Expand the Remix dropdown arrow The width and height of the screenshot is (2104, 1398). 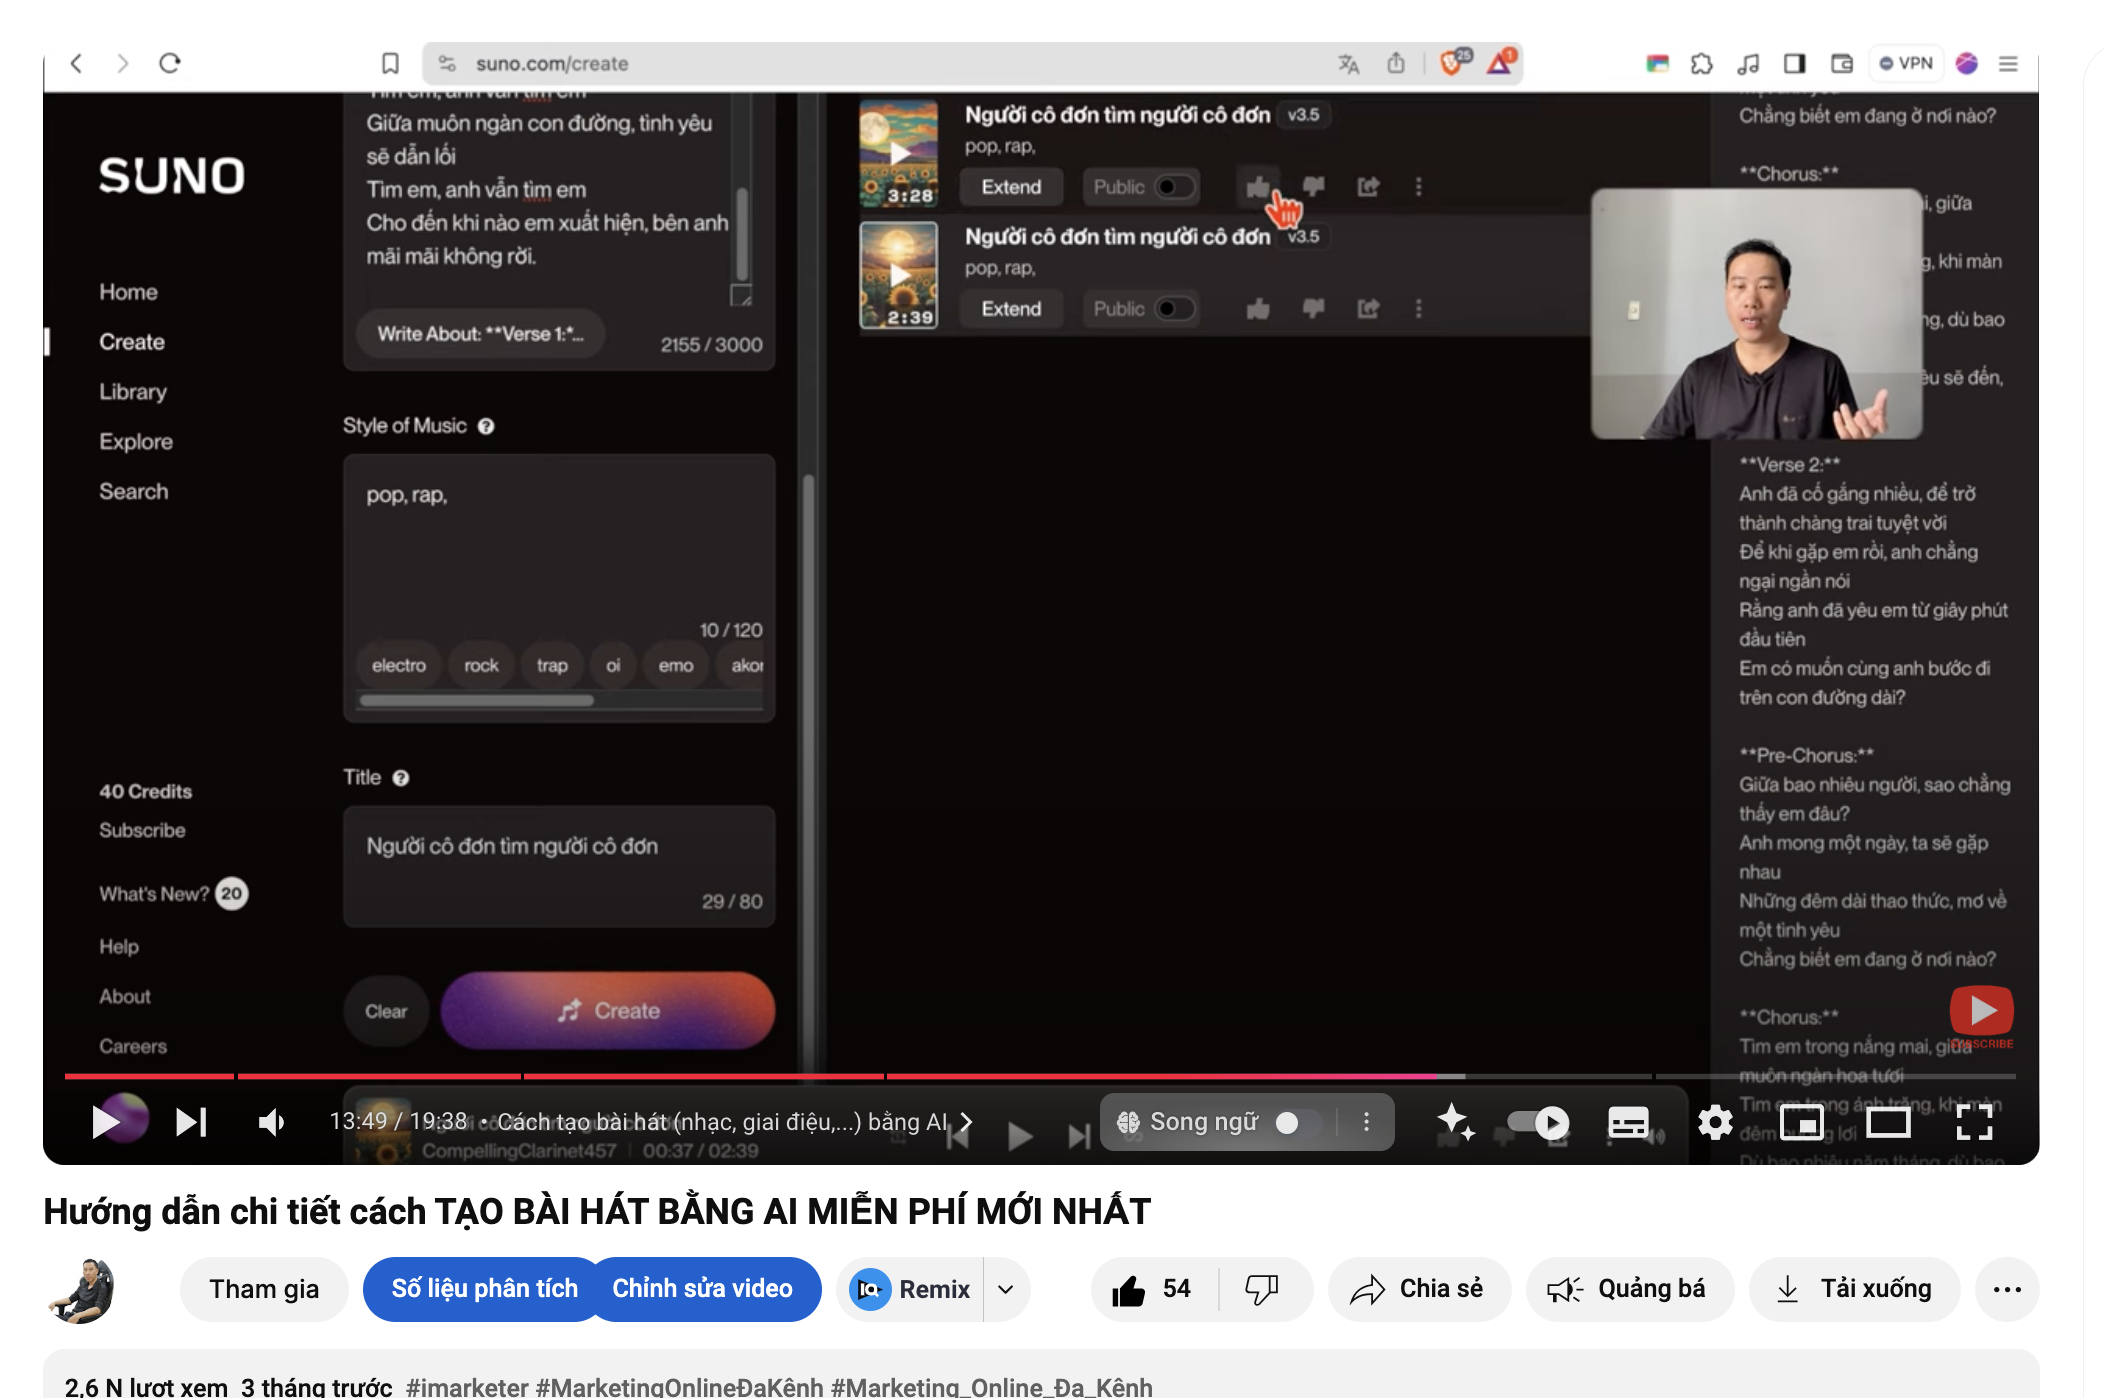(x=1006, y=1289)
